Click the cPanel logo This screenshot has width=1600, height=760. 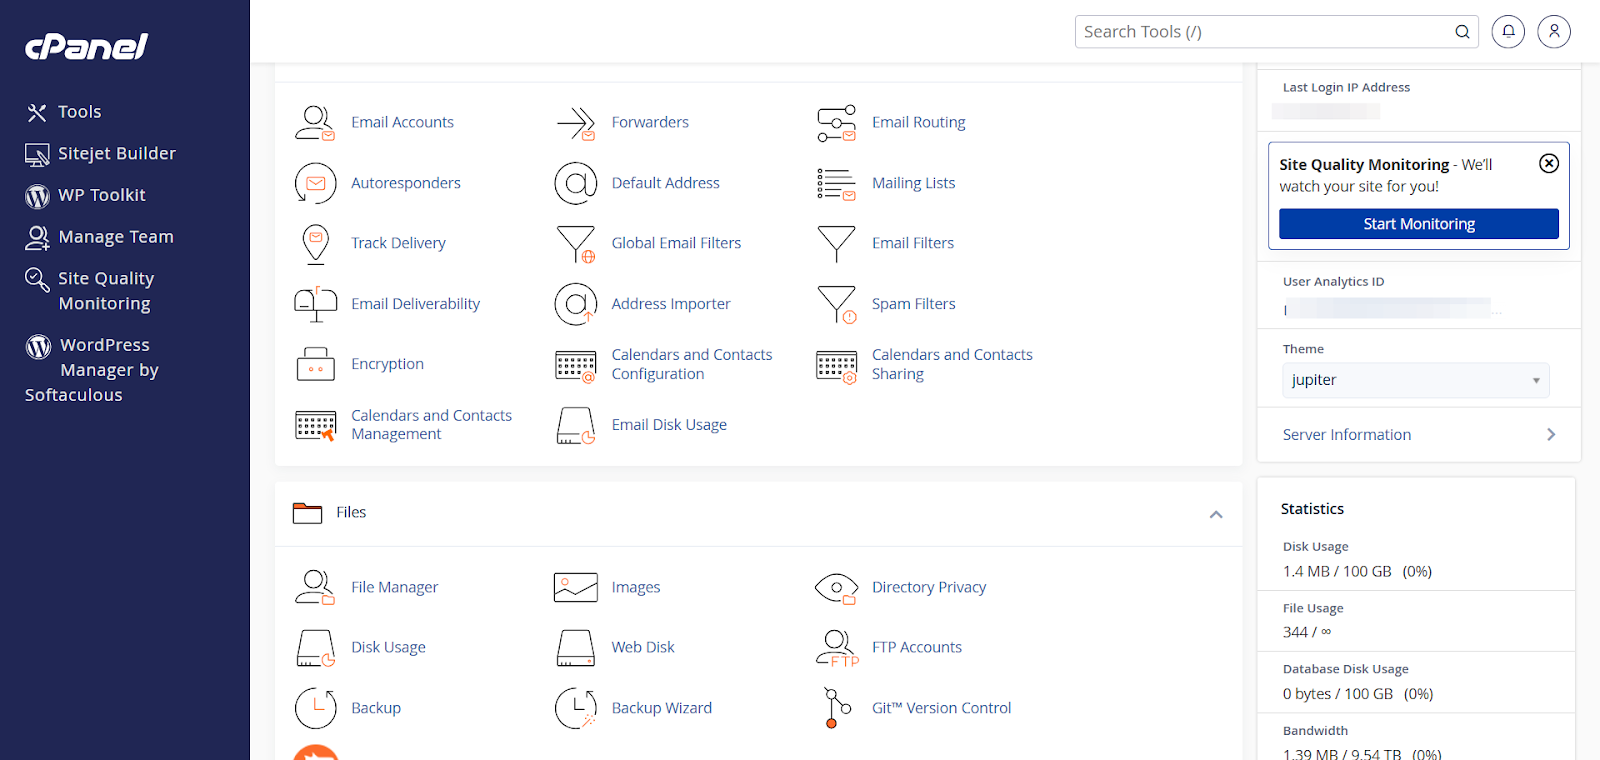(87, 46)
